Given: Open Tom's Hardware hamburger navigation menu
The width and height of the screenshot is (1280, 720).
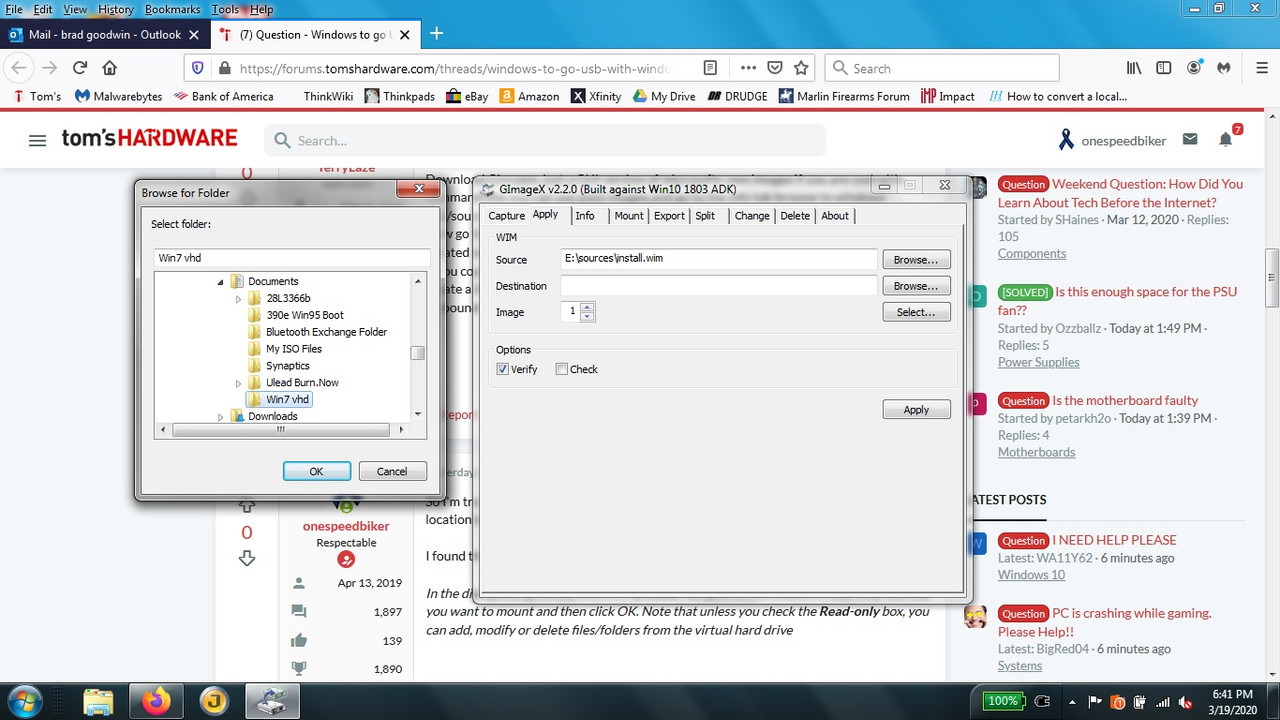Looking at the screenshot, I should [x=37, y=141].
